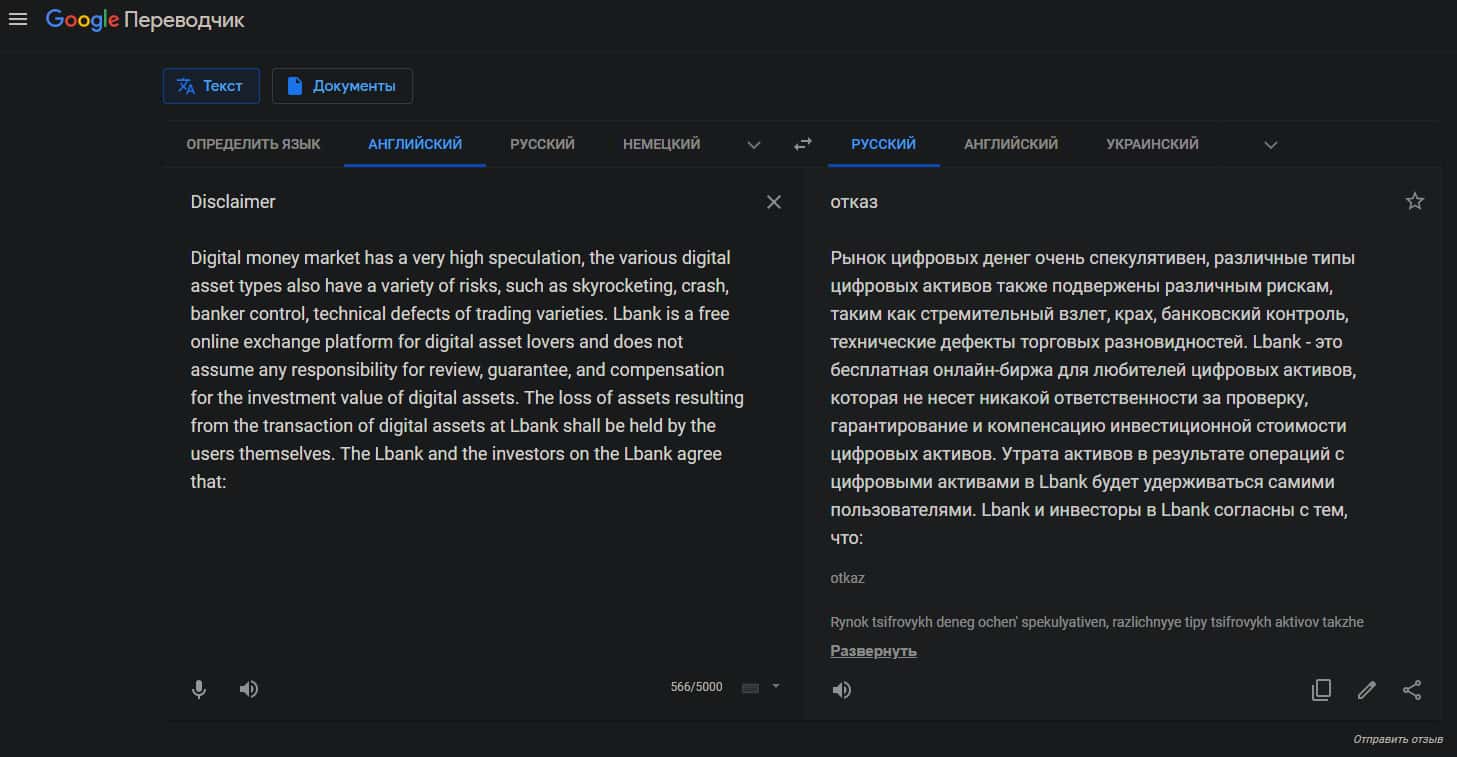The width and height of the screenshot is (1457, 757).
Task: Copy the translation to clipboard
Action: (1321, 690)
